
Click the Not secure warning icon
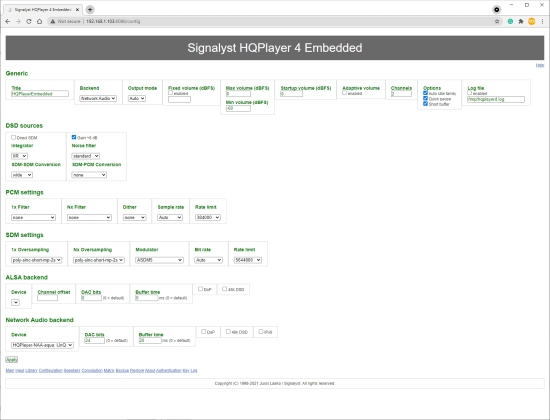pyautogui.click(x=53, y=21)
